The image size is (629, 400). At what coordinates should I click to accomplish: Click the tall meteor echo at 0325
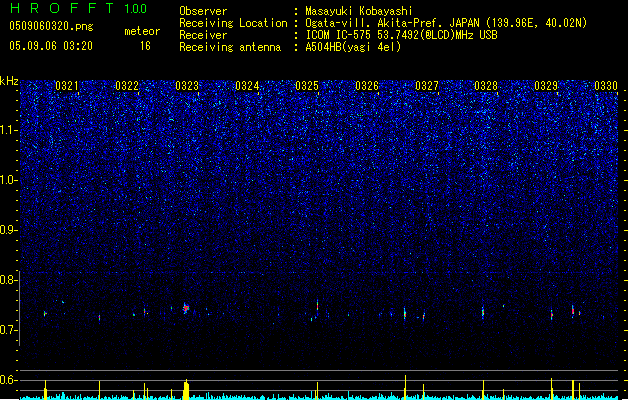pos(317,306)
